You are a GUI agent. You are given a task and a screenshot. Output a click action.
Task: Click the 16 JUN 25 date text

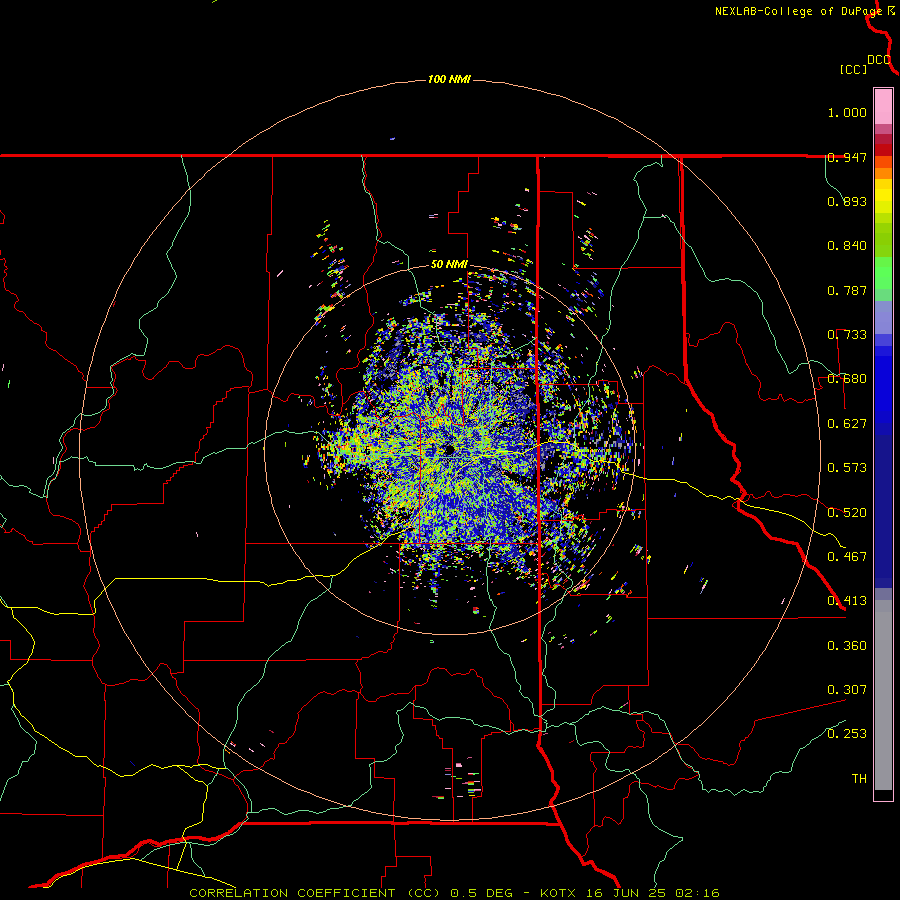[628, 893]
